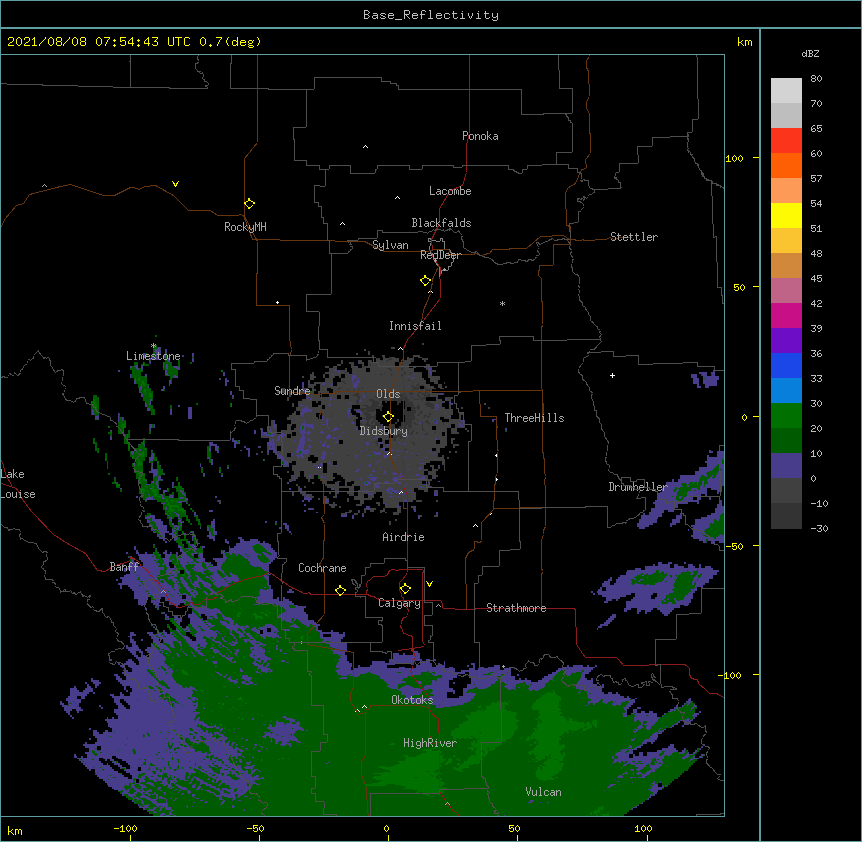Screen dimensions: 862x842
Task: Click the yellow diamond marker near Cochrane
Action: pos(340,590)
